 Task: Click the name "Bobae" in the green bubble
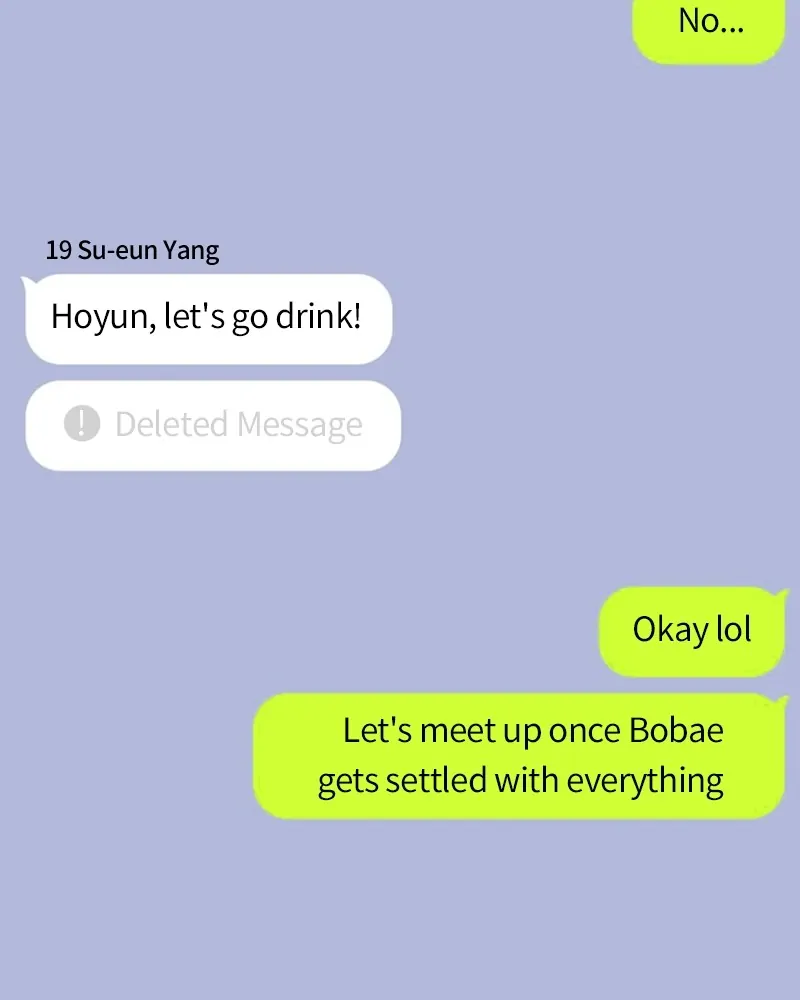pos(676,730)
